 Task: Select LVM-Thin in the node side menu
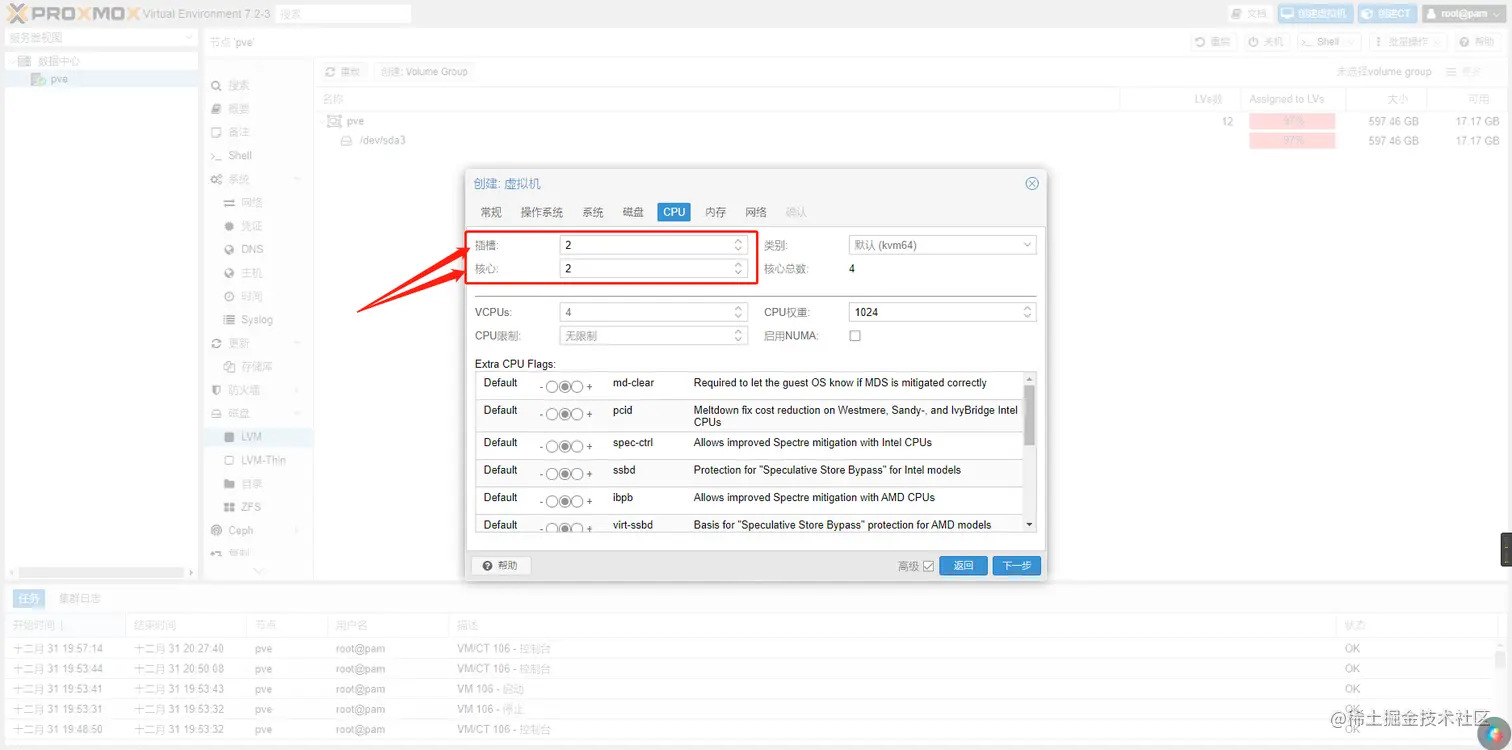tap(263, 460)
